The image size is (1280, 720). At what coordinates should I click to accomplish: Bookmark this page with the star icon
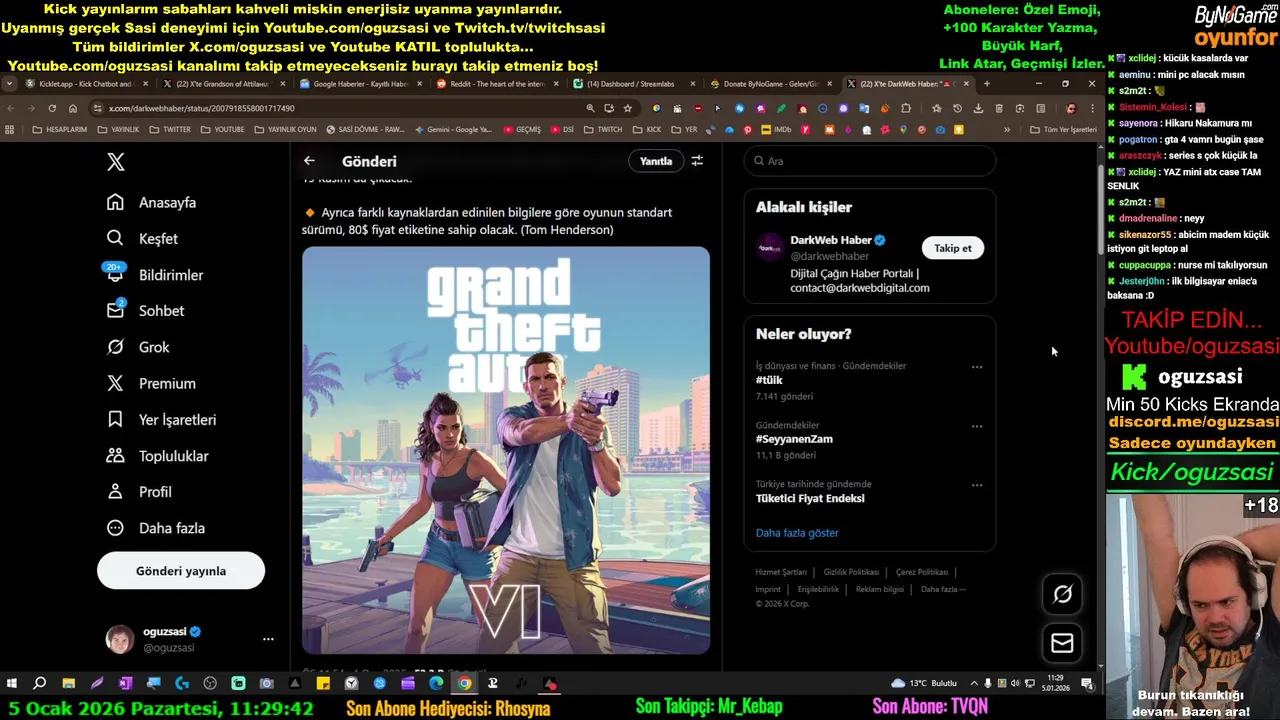point(627,108)
